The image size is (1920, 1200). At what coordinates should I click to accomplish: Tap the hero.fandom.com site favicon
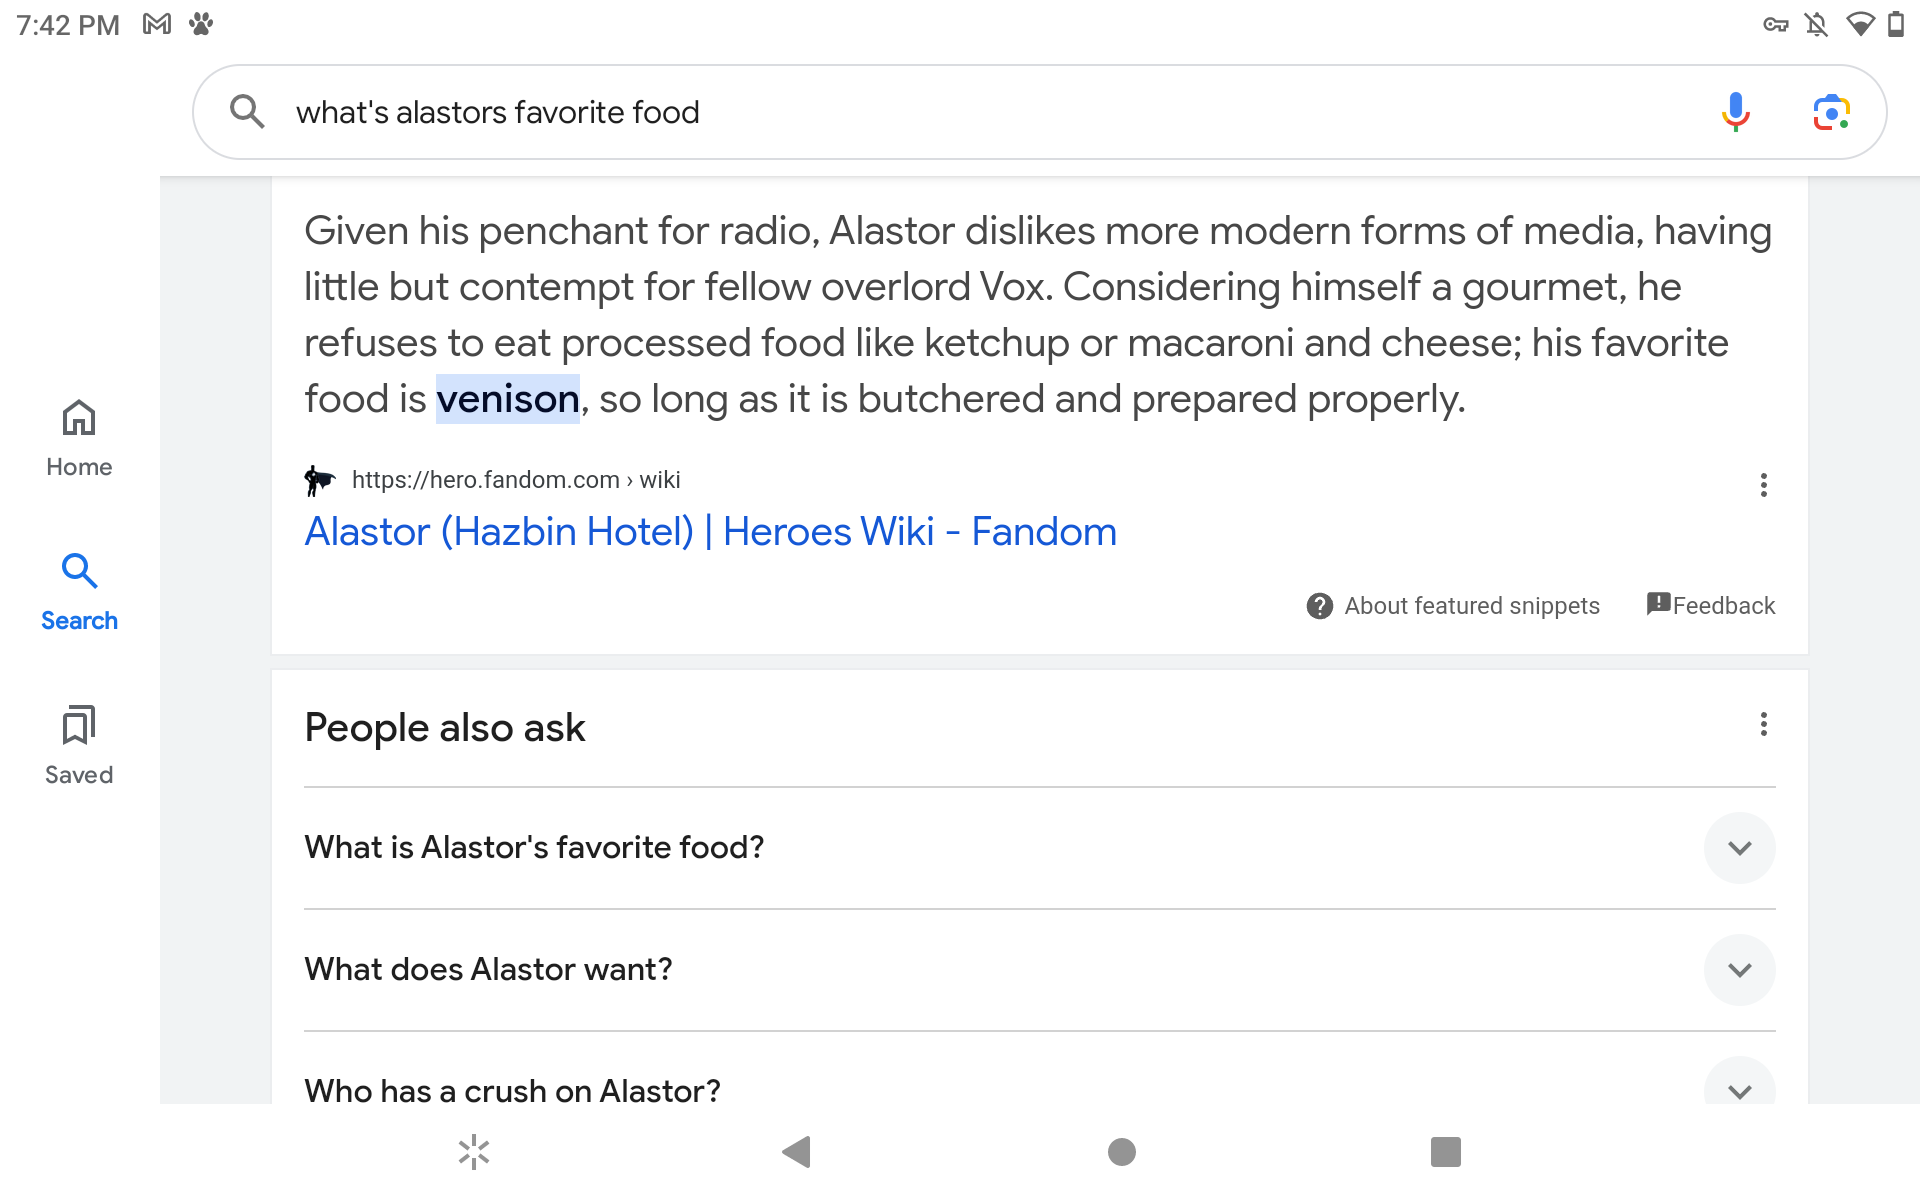319,480
